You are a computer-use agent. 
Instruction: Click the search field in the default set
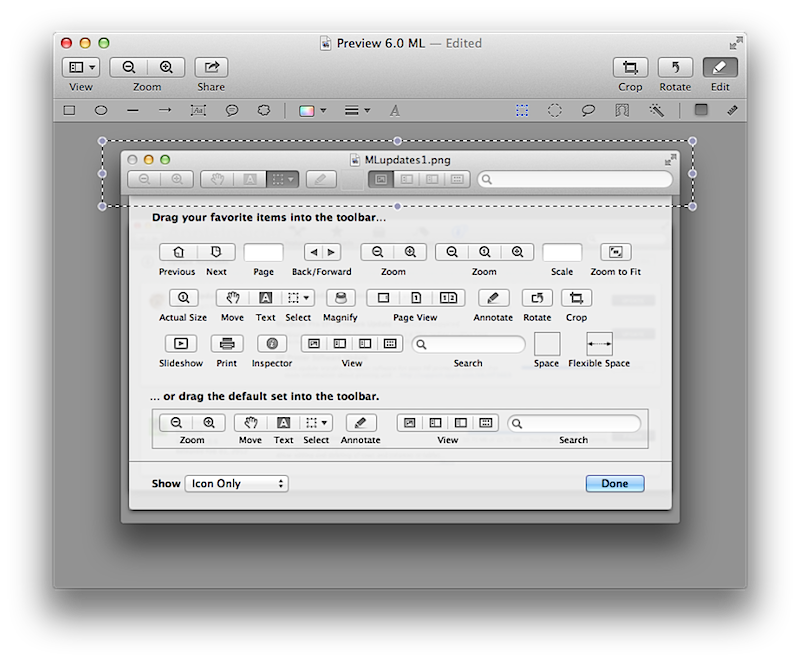point(574,424)
